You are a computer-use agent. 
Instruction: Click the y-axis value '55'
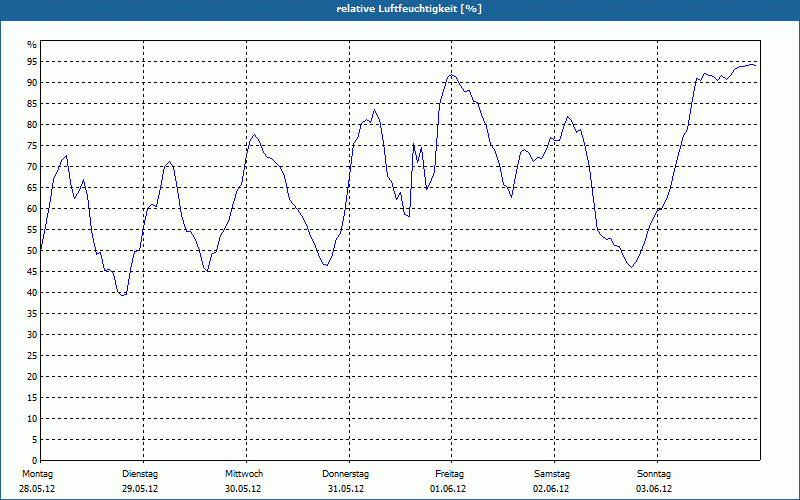[x=32, y=230]
